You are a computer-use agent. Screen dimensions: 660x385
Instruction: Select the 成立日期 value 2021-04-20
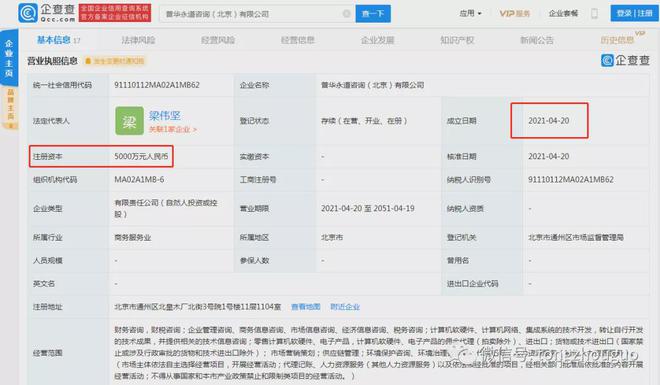(x=548, y=121)
